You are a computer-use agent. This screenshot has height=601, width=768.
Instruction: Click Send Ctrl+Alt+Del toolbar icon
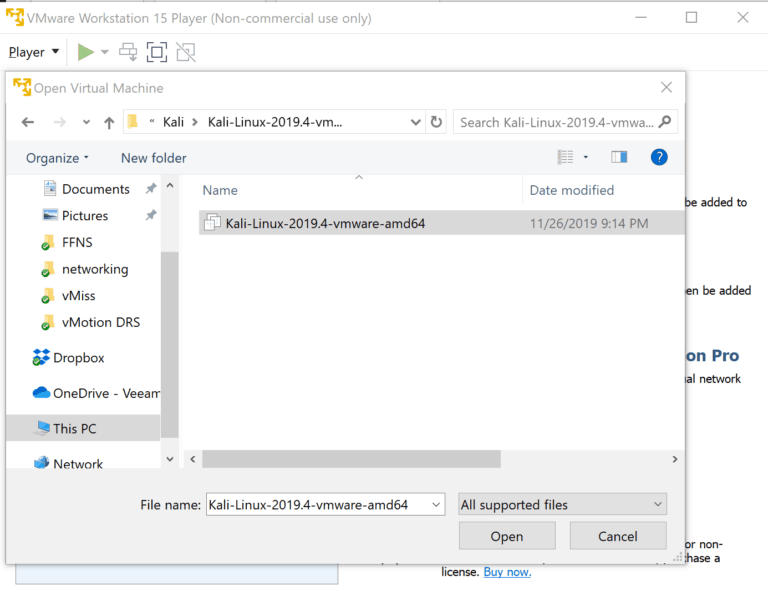[x=128, y=52]
